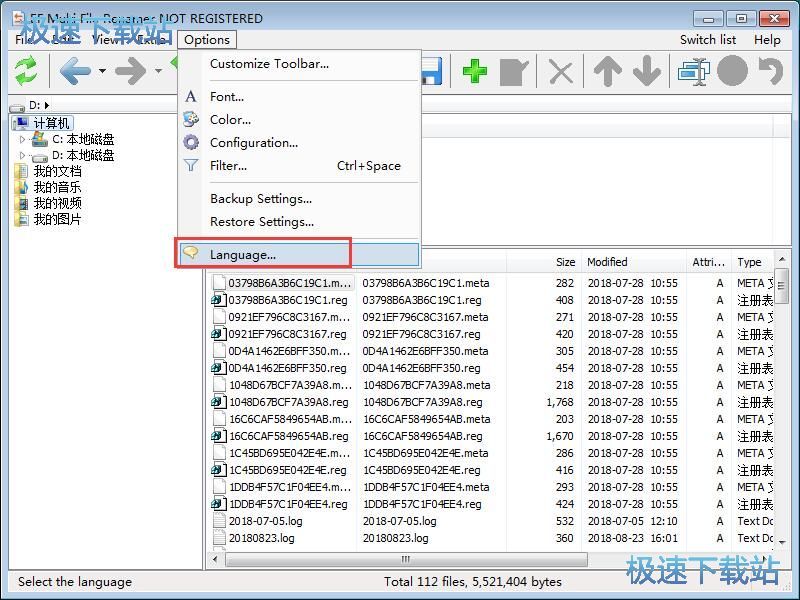Go forward with the gray right arrow

[131, 70]
